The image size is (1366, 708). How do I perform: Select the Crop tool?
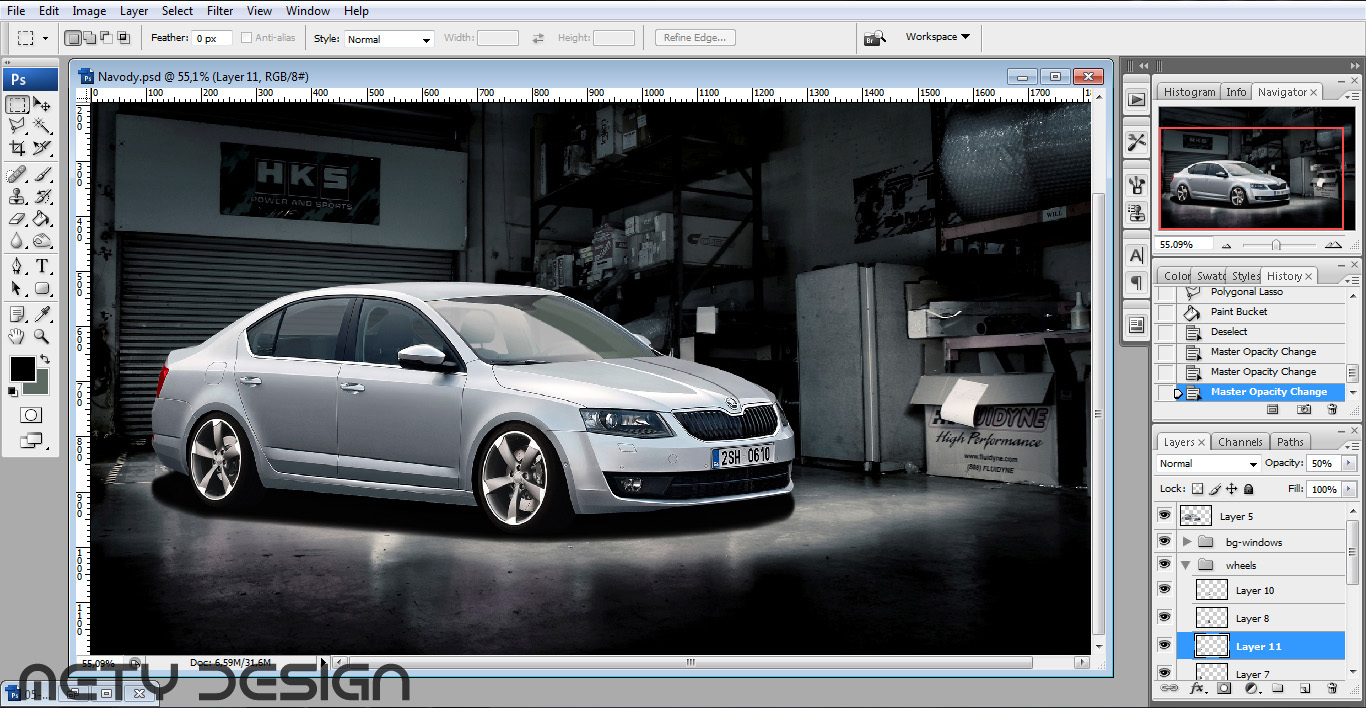click(x=17, y=148)
